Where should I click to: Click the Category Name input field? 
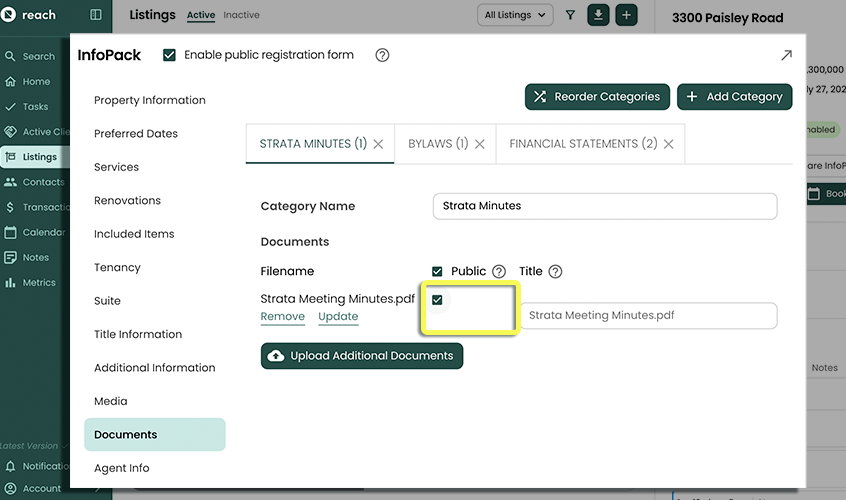tap(605, 206)
